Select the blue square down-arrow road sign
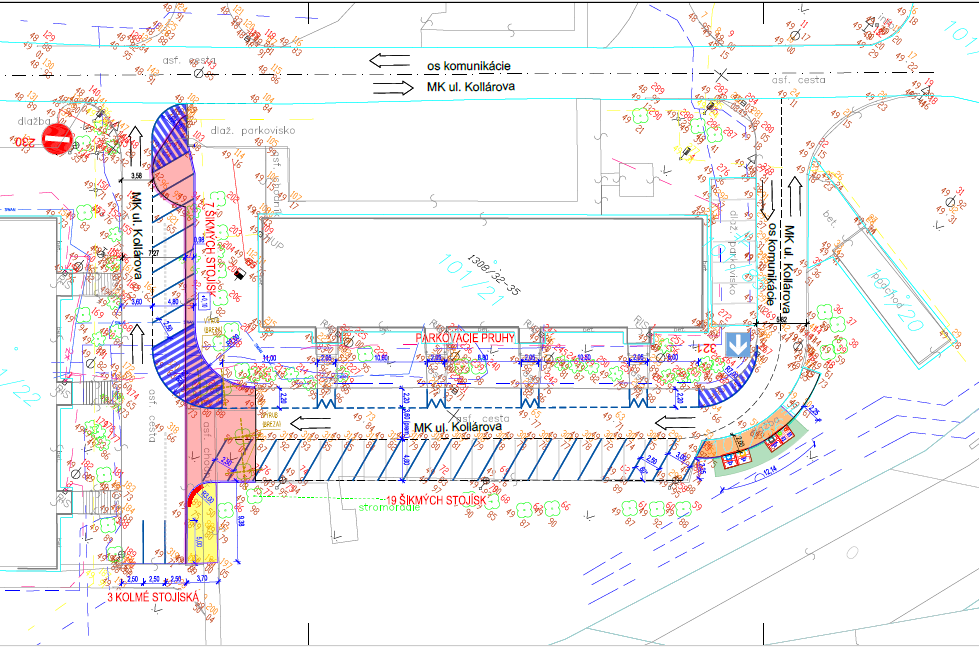This screenshot has width=979, height=647. tap(736, 345)
